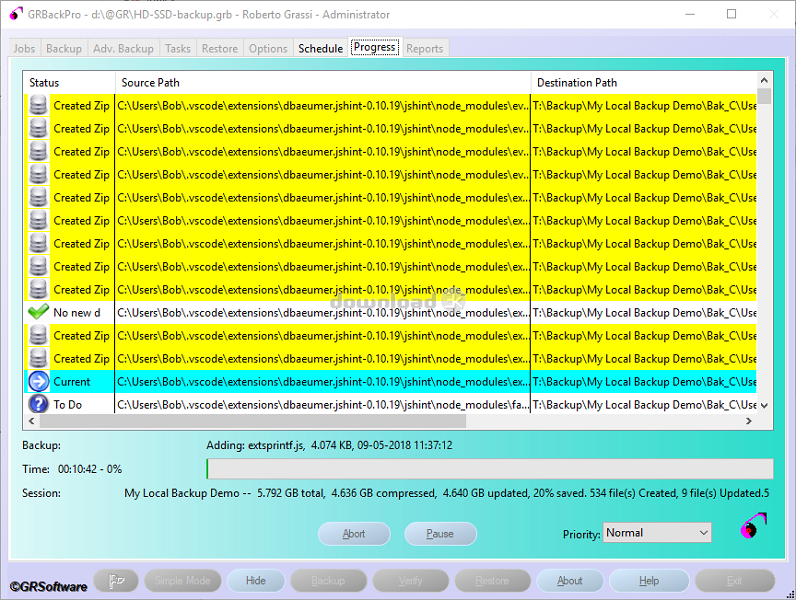Select the 'To Do' status cell
This screenshot has height=600, width=796.
pyautogui.click(x=68, y=405)
